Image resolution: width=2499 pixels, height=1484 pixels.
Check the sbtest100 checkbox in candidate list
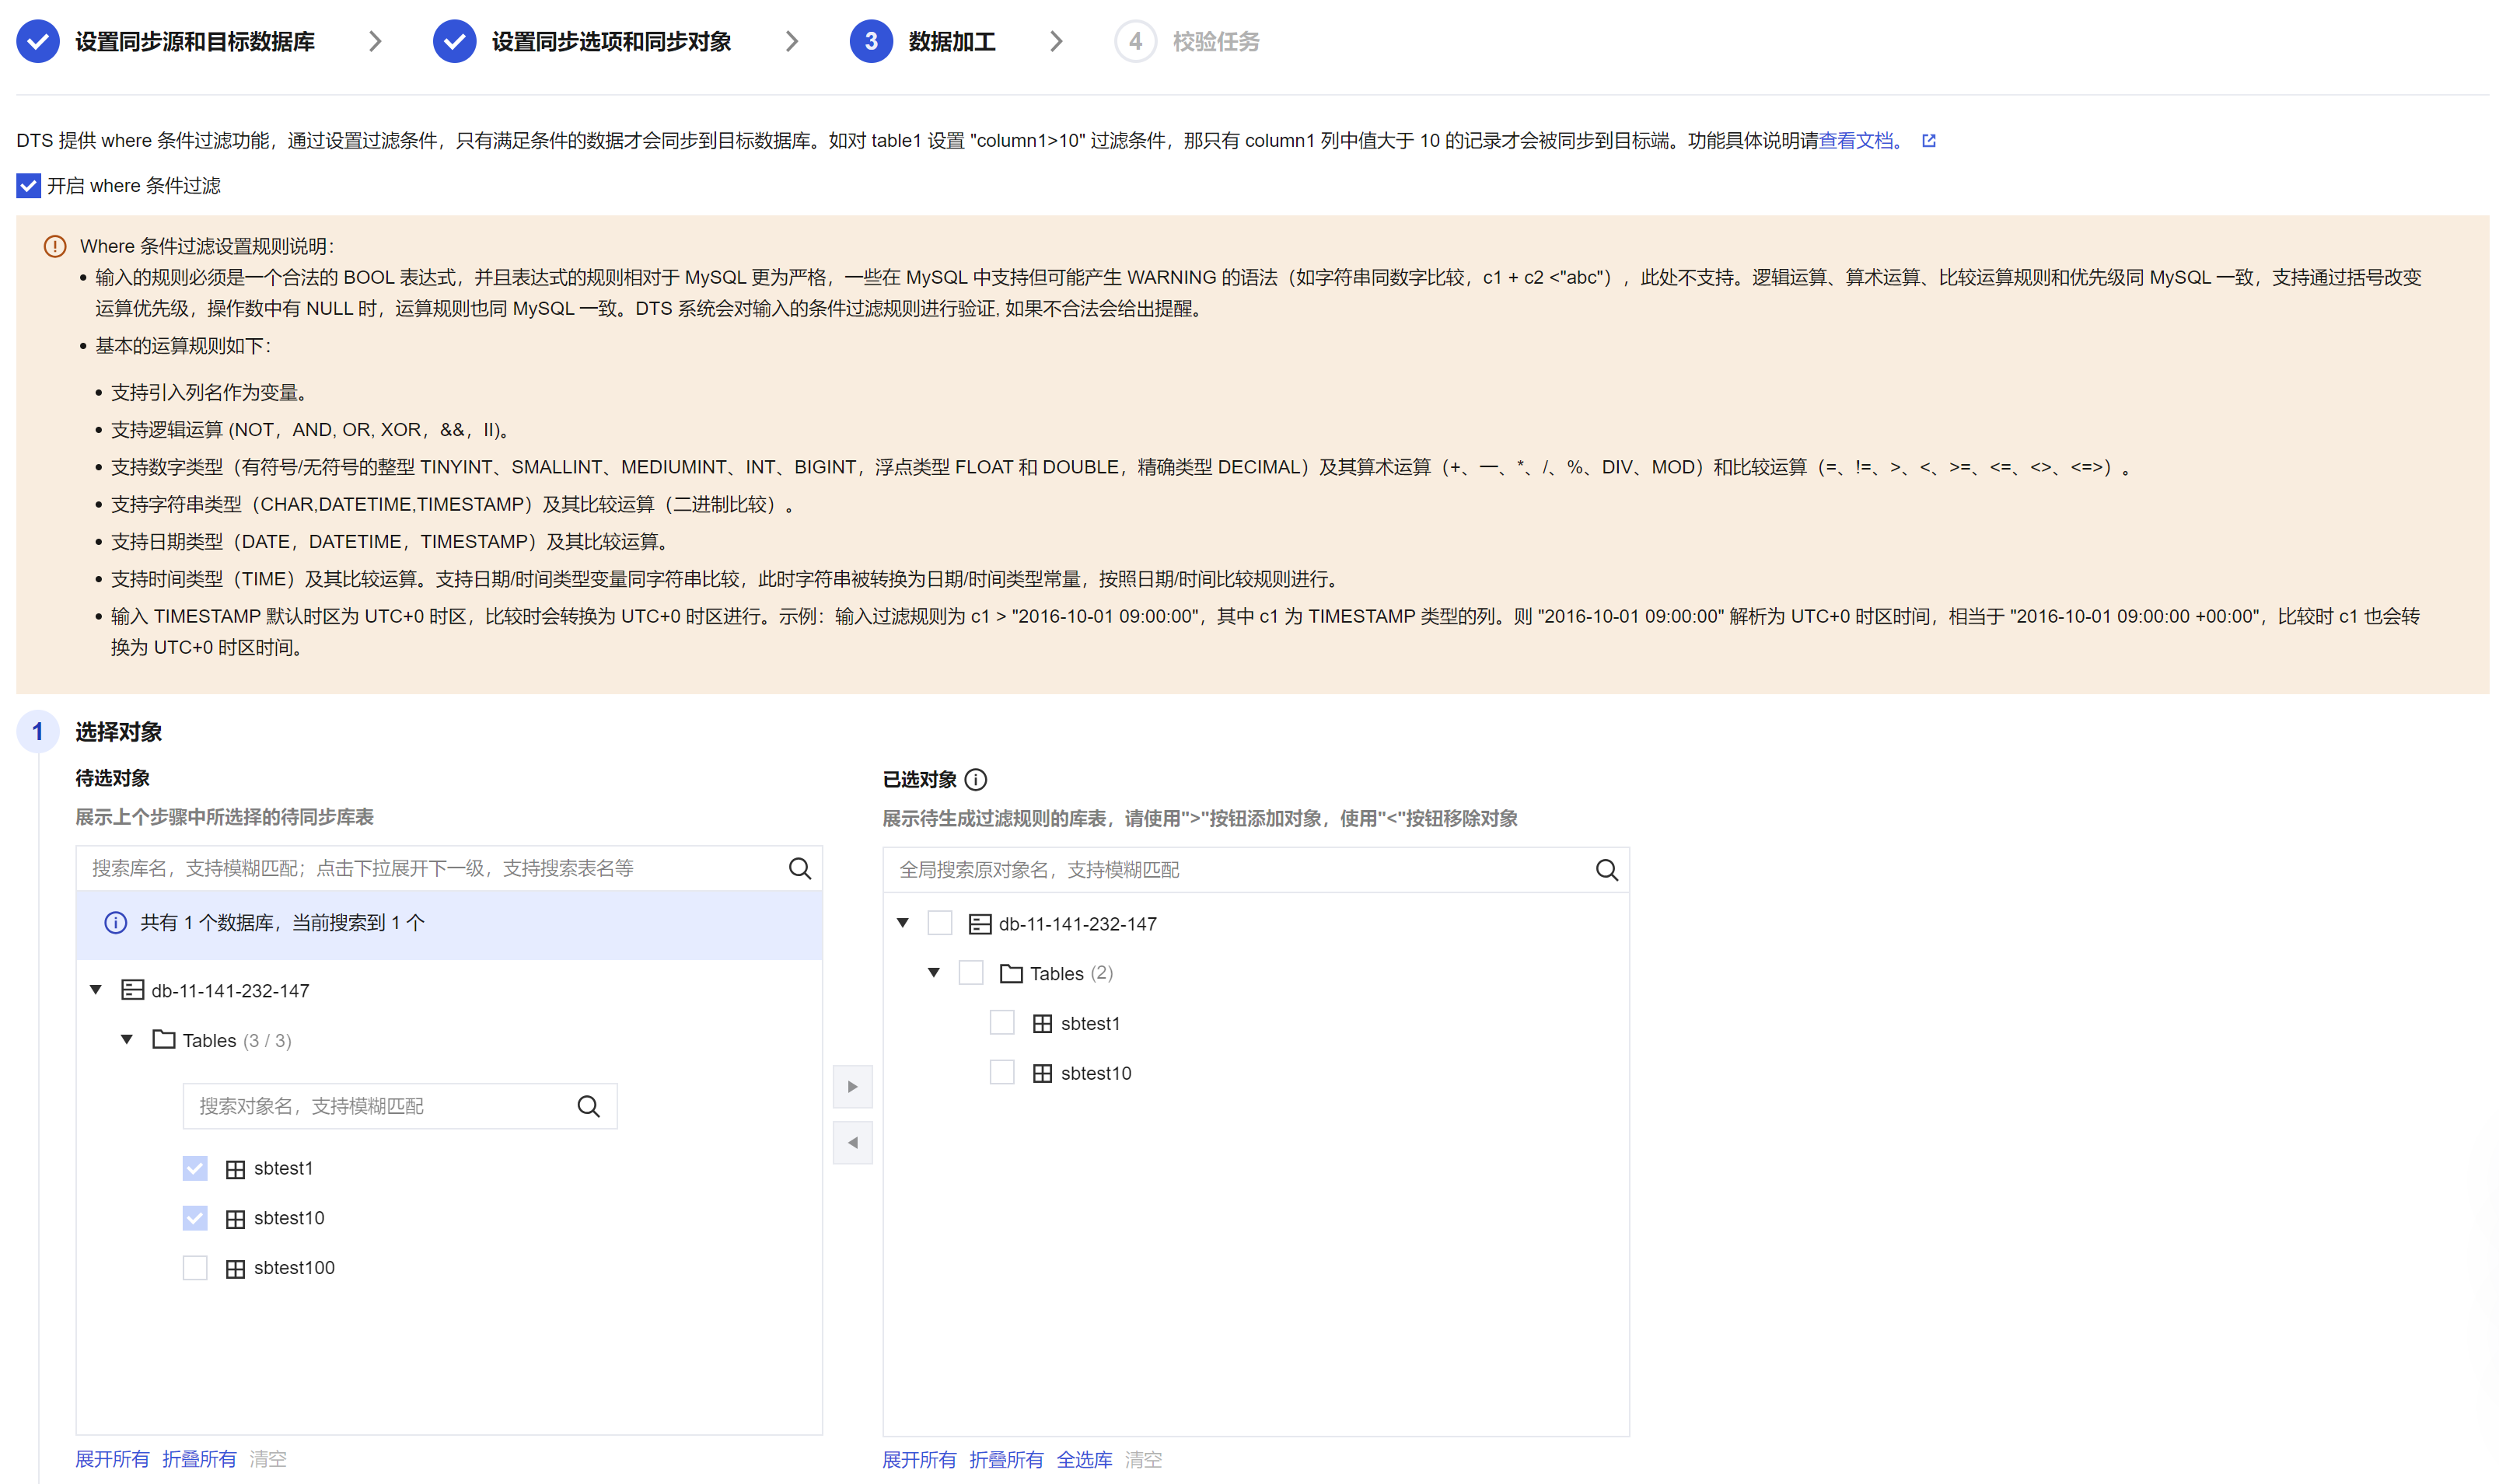[195, 1268]
